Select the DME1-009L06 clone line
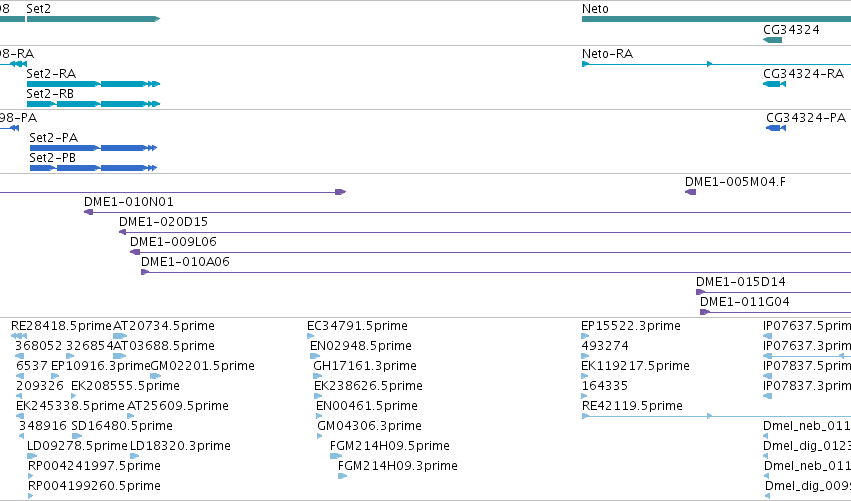 coord(491,252)
